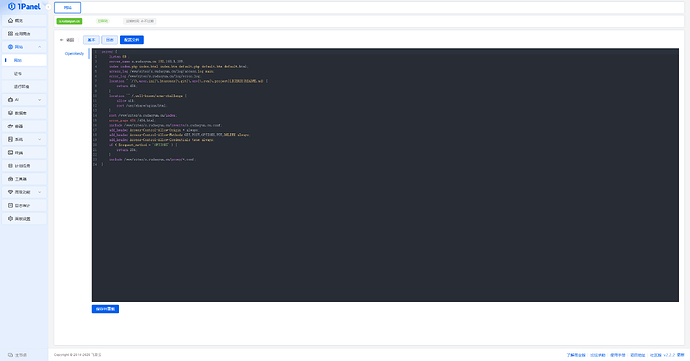Expand the System (系统) menu group
Image resolution: width=690 pixels, height=361 pixels.
pyautogui.click(x=40, y=140)
